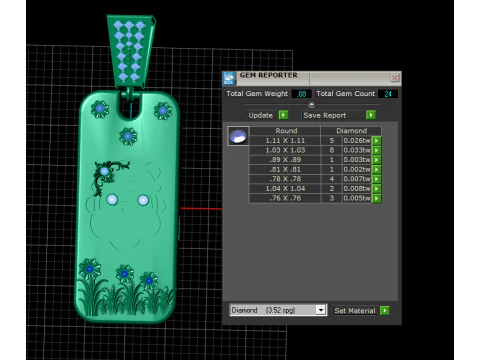This screenshot has width=480, height=360.
Task: Select the left eye gem on pendant
Action: [x=112, y=200]
